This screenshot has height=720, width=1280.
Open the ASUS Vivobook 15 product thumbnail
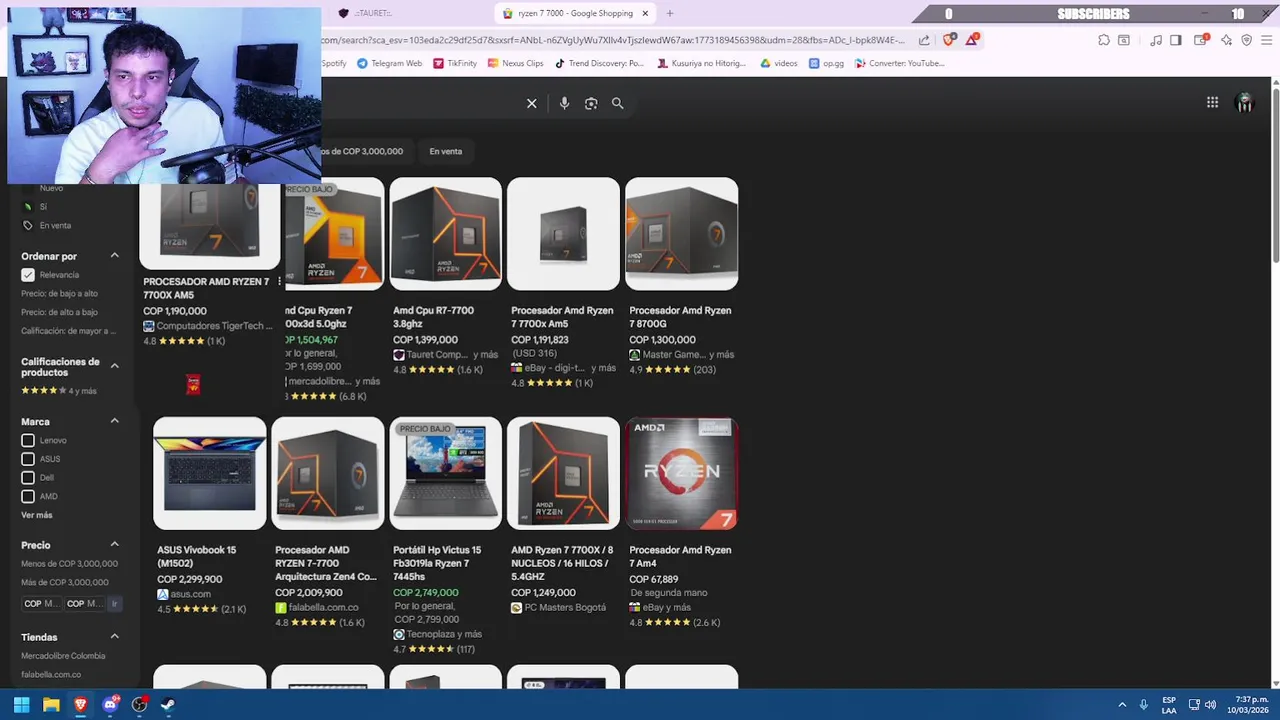[x=210, y=473]
